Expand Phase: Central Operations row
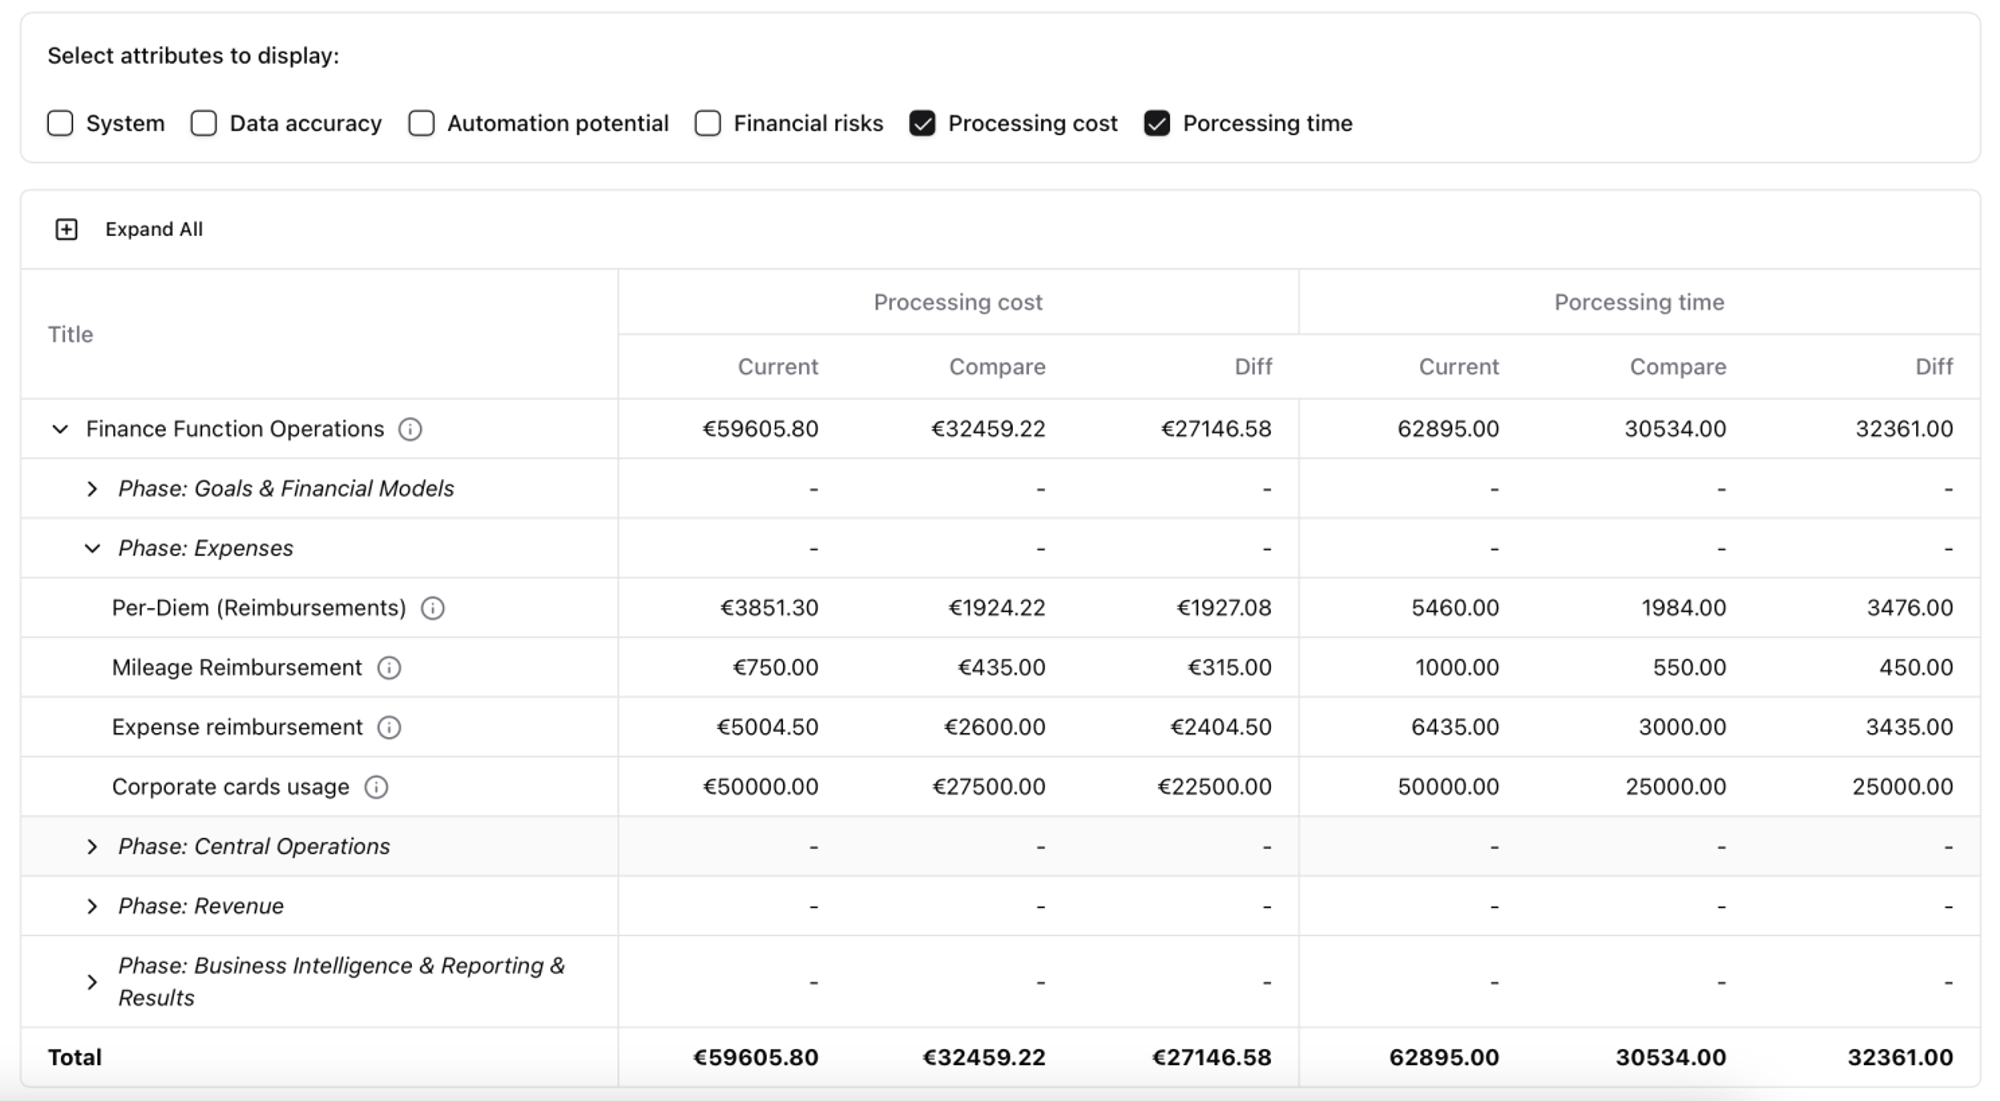The image size is (2000, 1101). click(92, 847)
